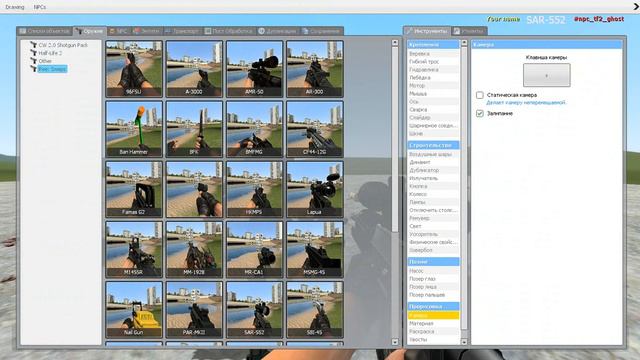Open the Энтити tab
The width and height of the screenshot is (640, 360).
(146, 31)
